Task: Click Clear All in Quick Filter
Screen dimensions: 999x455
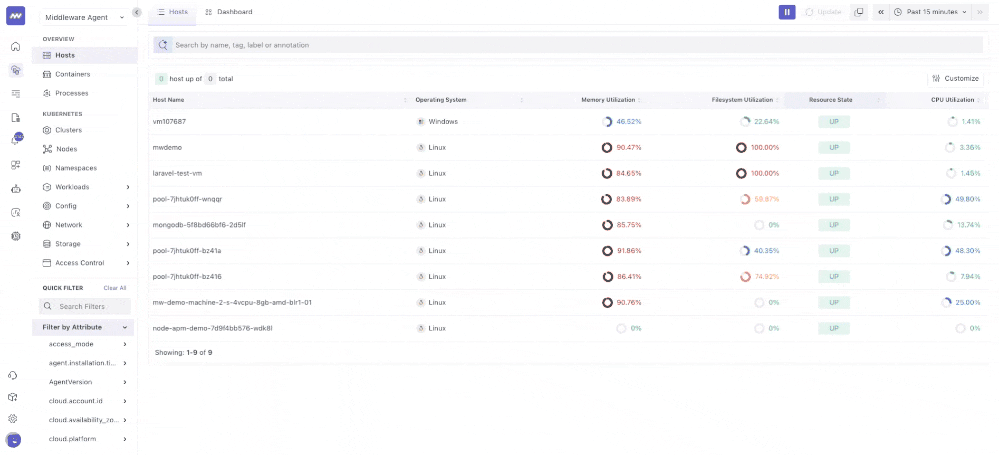Action: (x=115, y=288)
